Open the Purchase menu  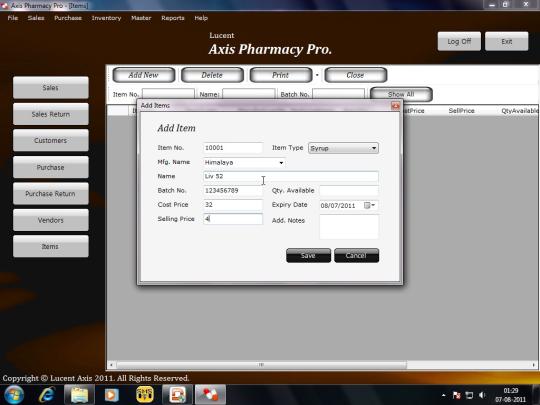(x=68, y=18)
